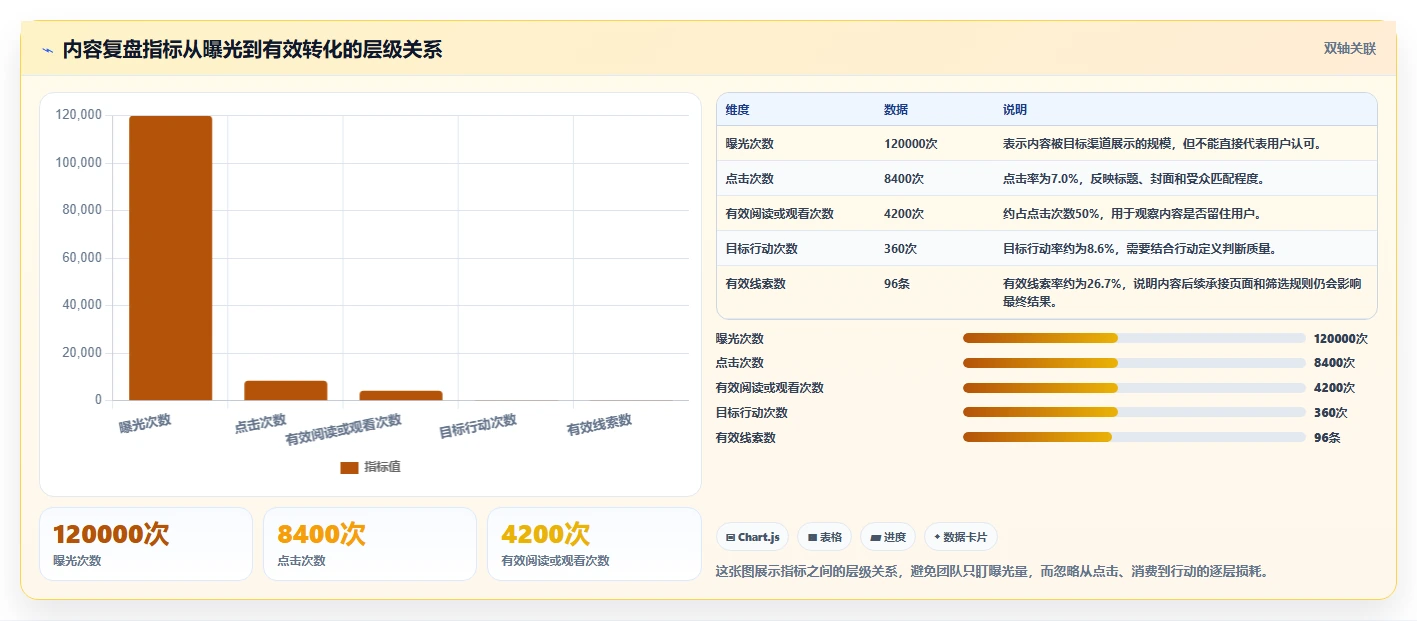Click the tall 曝光次数 bar in the chart
1417x621 pixels.
[171, 258]
